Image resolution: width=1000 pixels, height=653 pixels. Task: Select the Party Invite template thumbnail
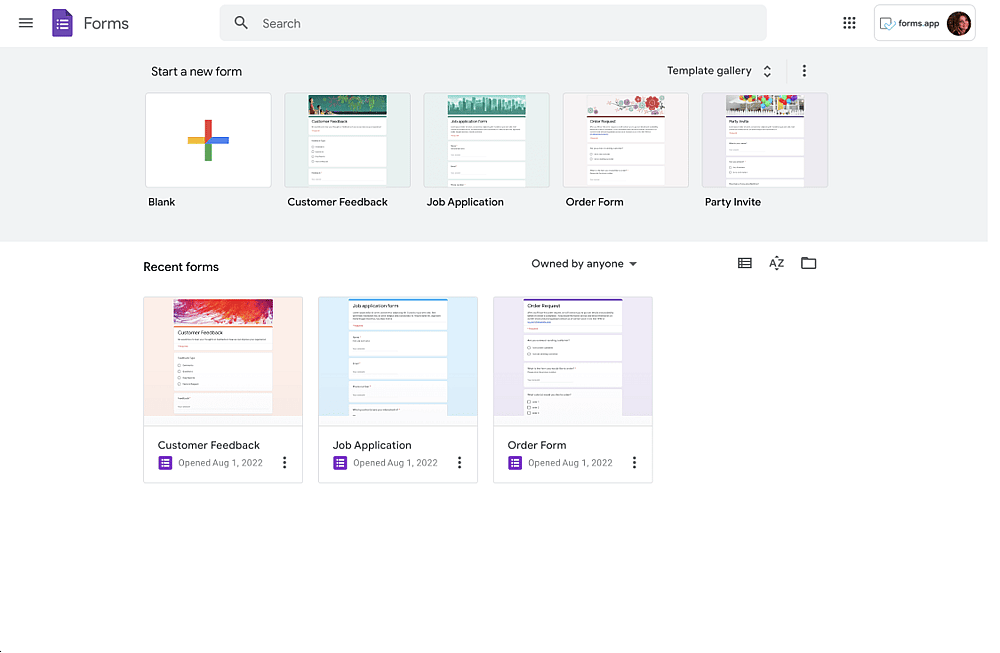click(765, 140)
